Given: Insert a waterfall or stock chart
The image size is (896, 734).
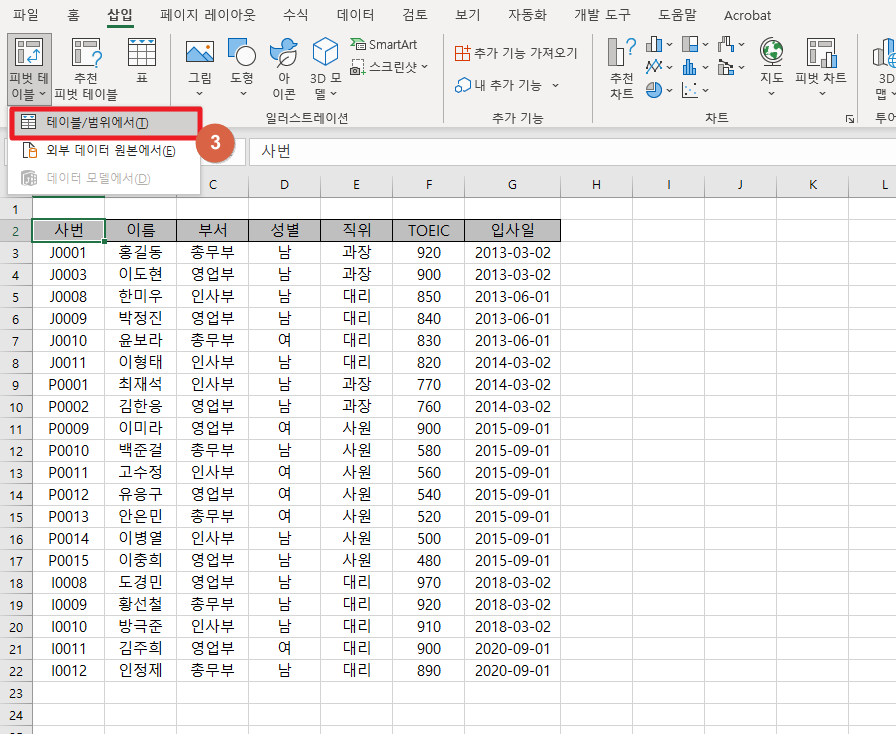Looking at the screenshot, I should click(726, 44).
